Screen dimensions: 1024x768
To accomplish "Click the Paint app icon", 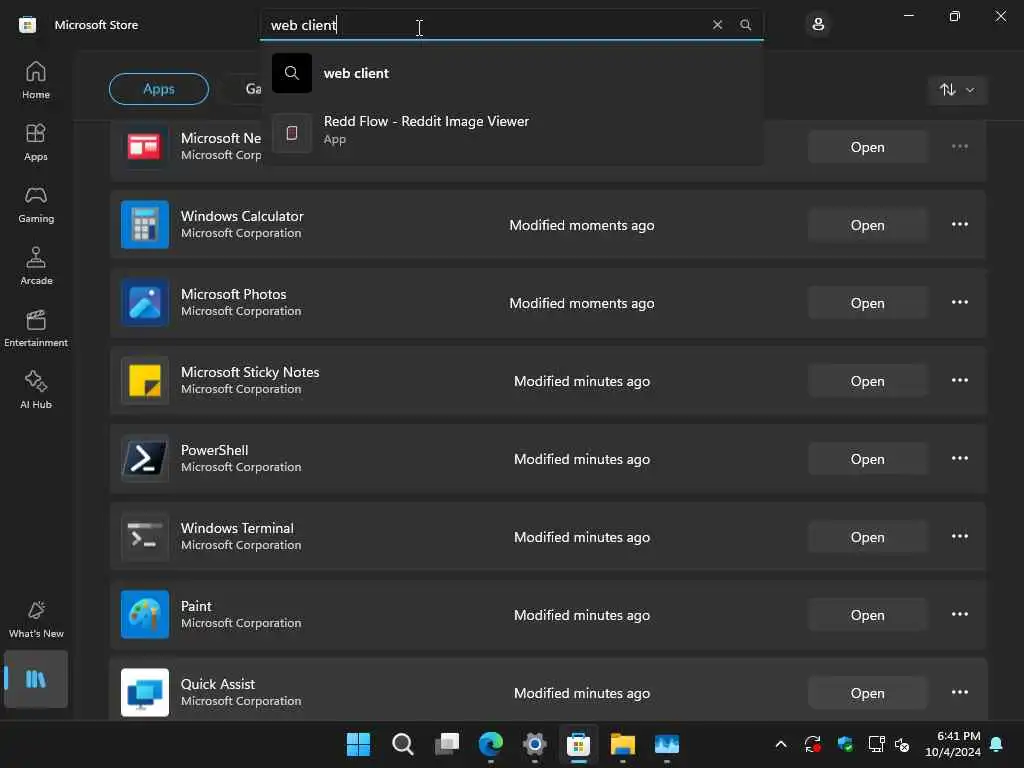I will [145, 615].
